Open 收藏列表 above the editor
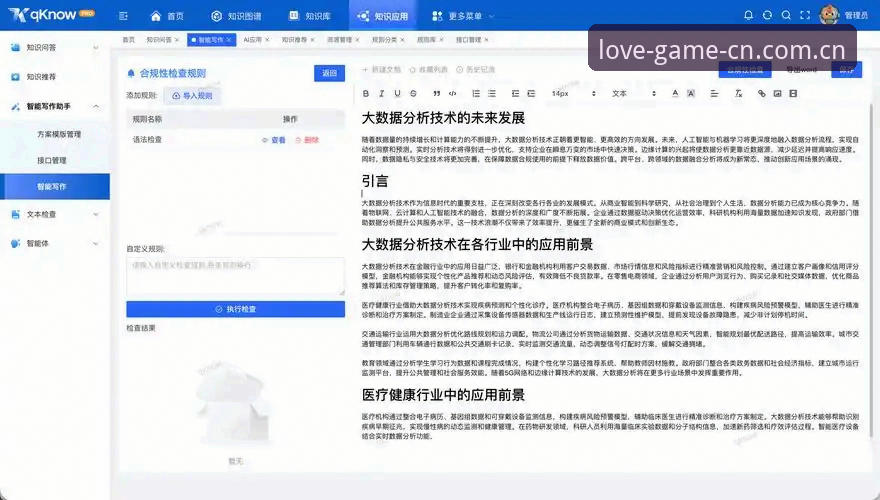880x500 pixels. [x=428, y=70]
